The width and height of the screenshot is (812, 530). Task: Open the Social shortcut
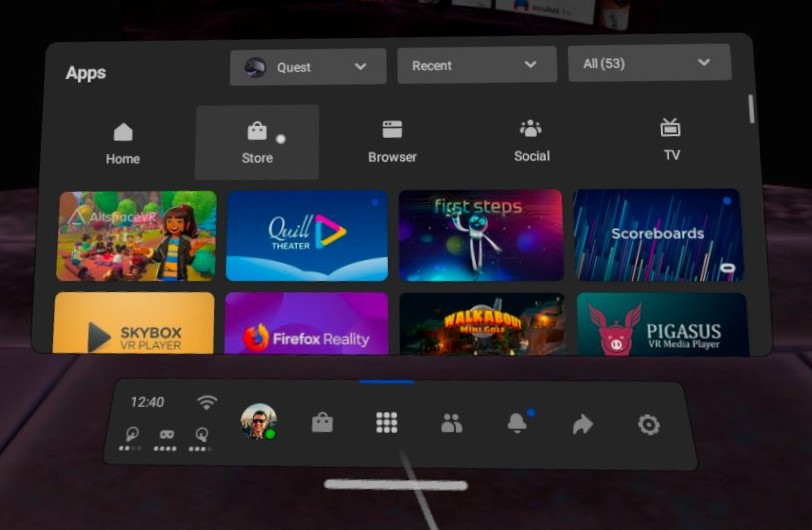[x=531, y=141]
